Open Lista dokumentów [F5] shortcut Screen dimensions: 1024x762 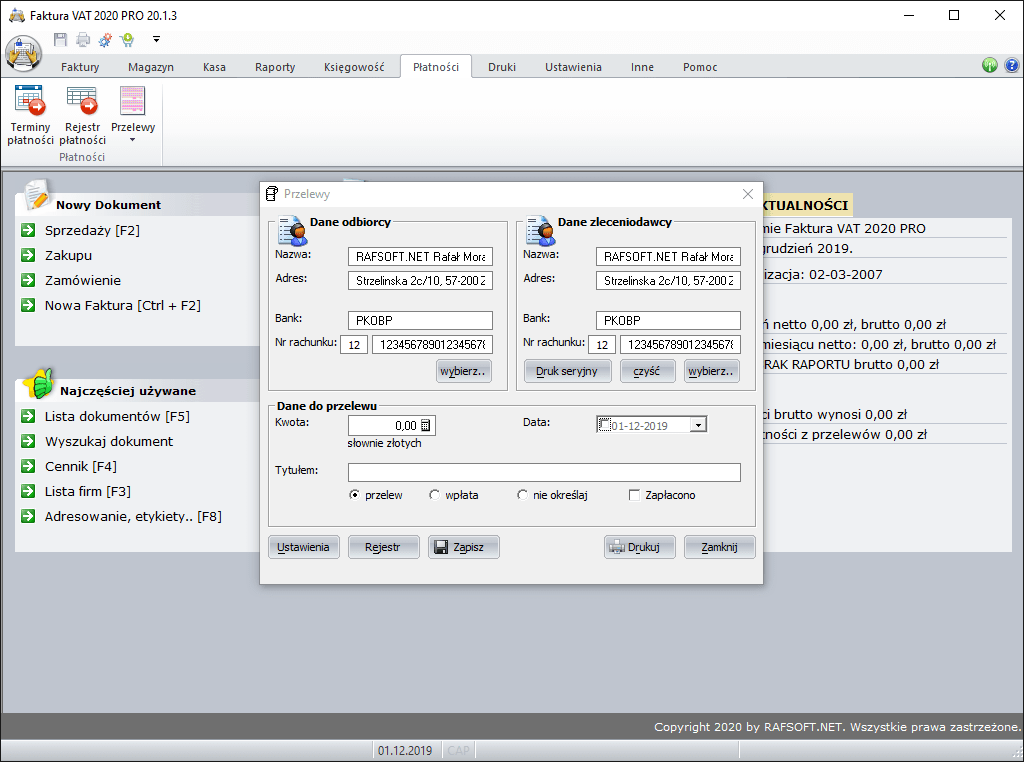click(x=117, y=417)
